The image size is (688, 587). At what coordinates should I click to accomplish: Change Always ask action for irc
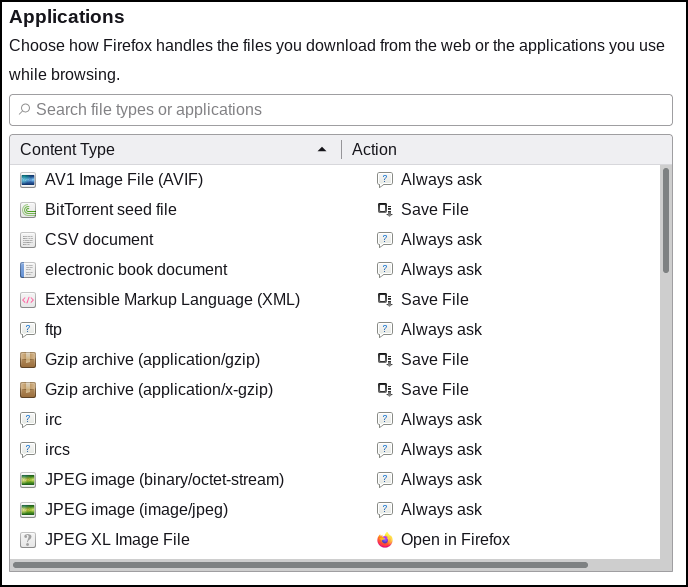pos(429,419)
